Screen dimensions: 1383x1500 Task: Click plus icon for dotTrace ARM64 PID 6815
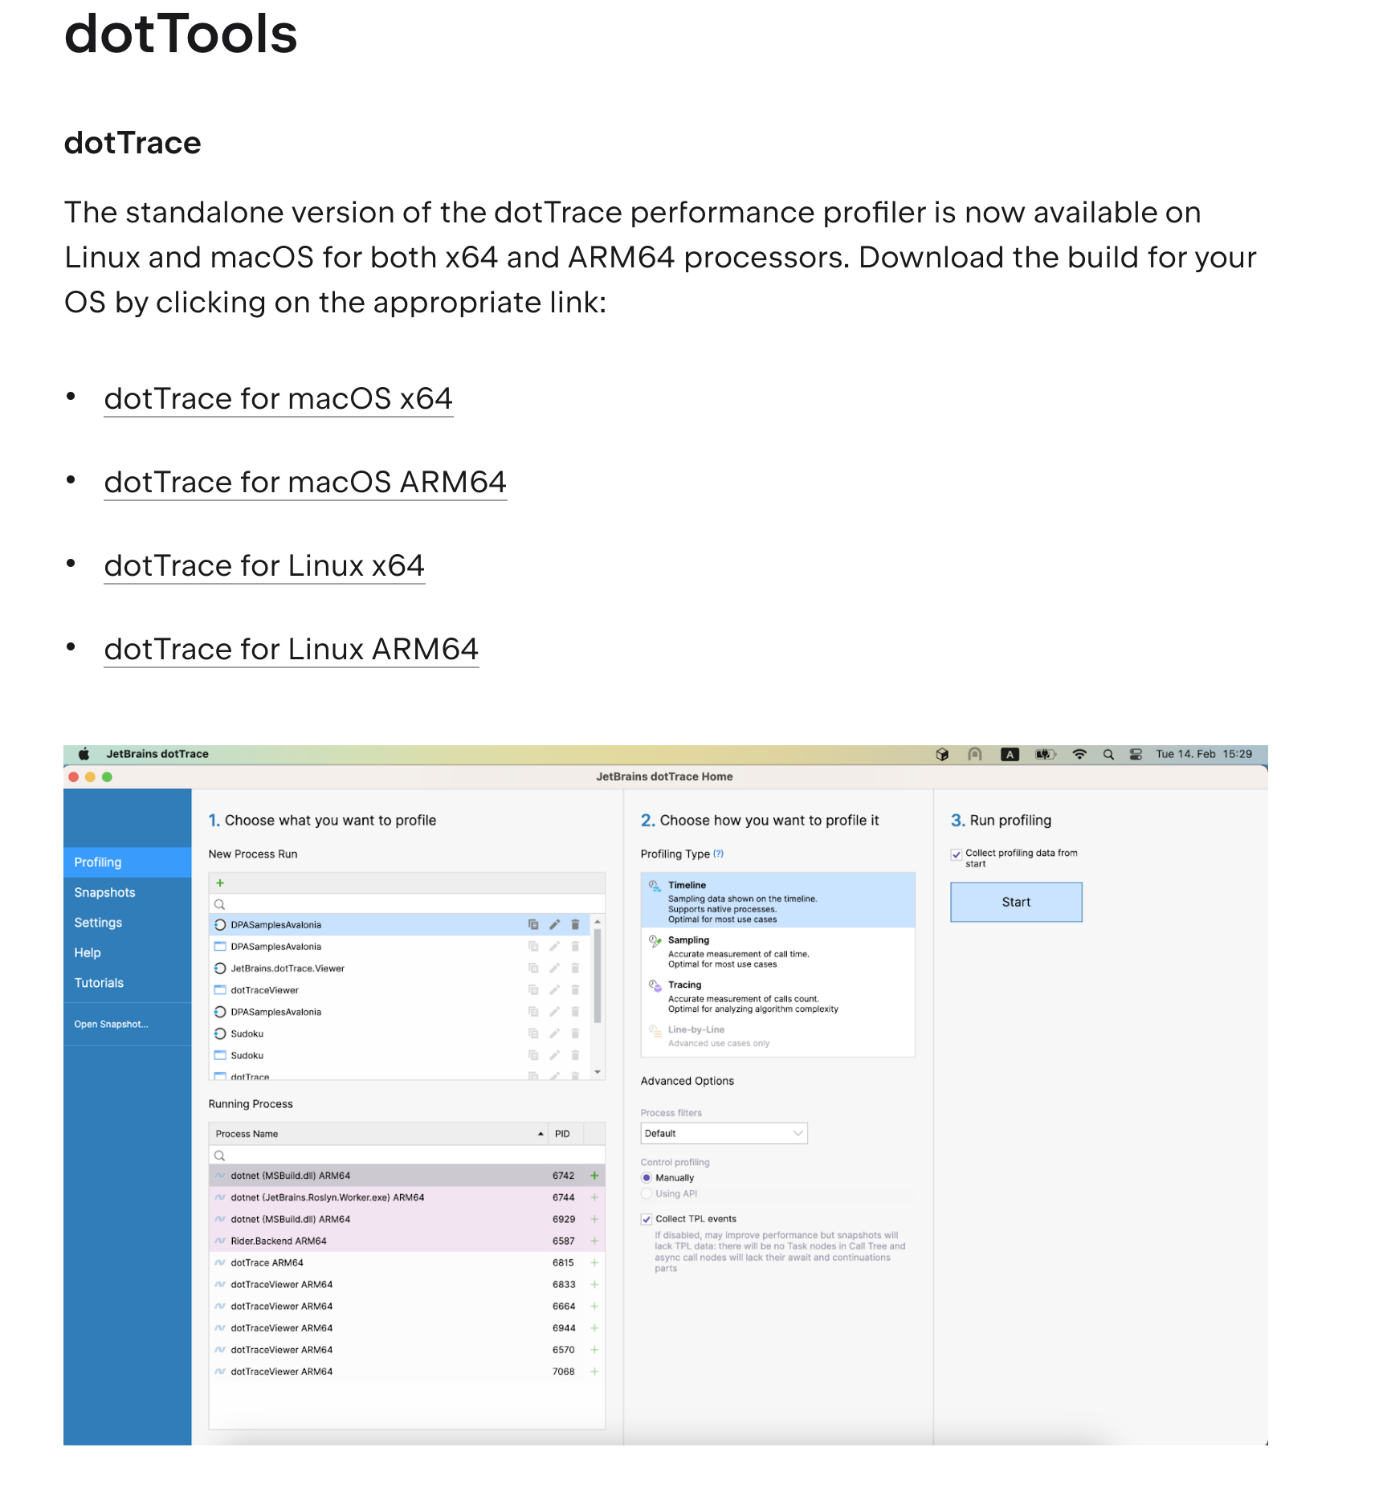click(x=594, y=1263)
